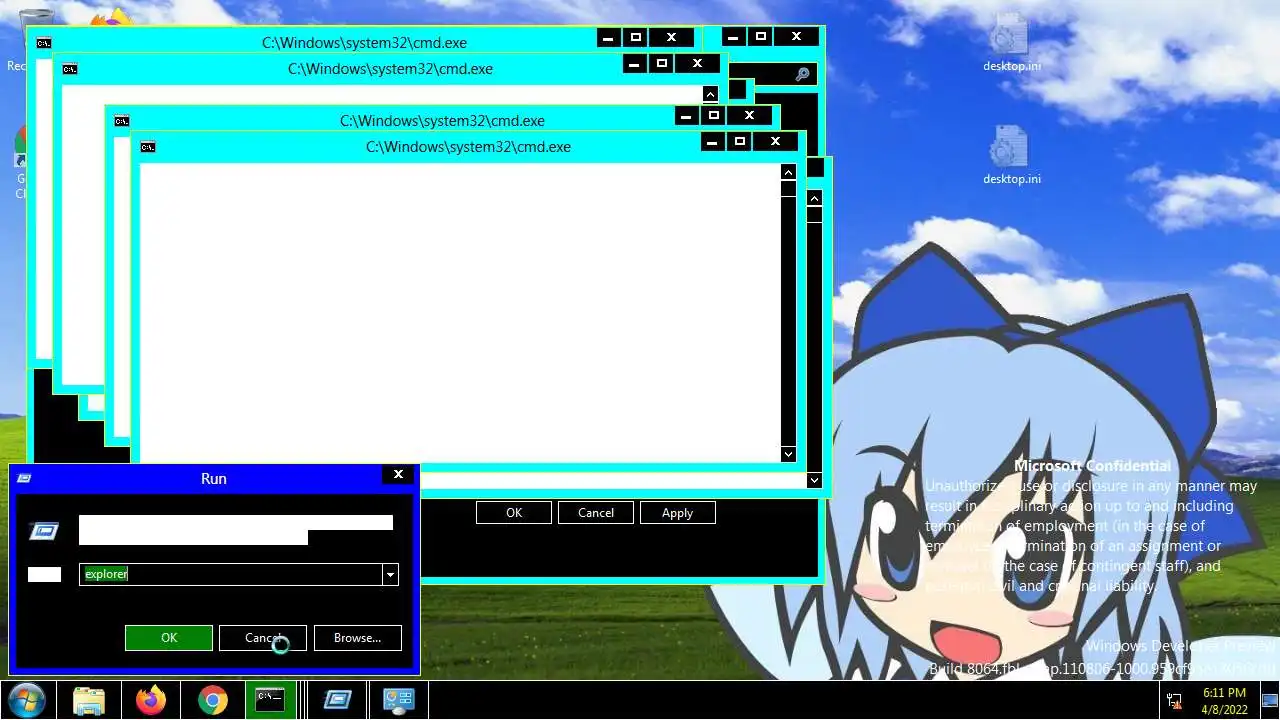Image resolution: width=1280 pixels, height=720 pixels.
Task: Click the Run dialog title bar icon
Action: click(25, 478)
